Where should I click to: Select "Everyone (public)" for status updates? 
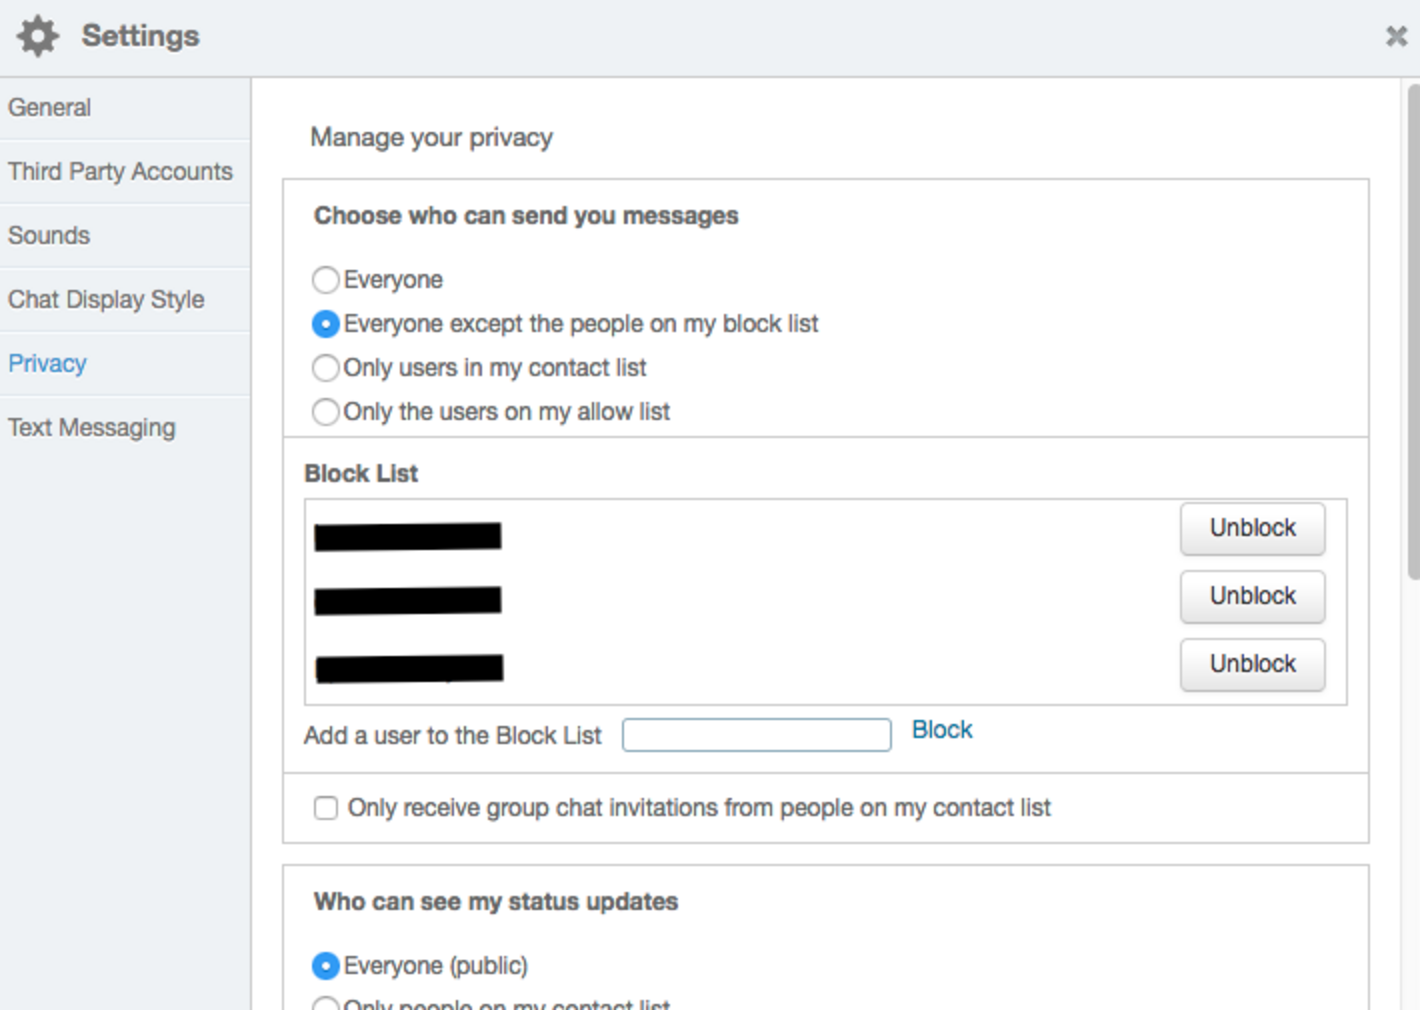pyautogui.click(x=325, y=966)
